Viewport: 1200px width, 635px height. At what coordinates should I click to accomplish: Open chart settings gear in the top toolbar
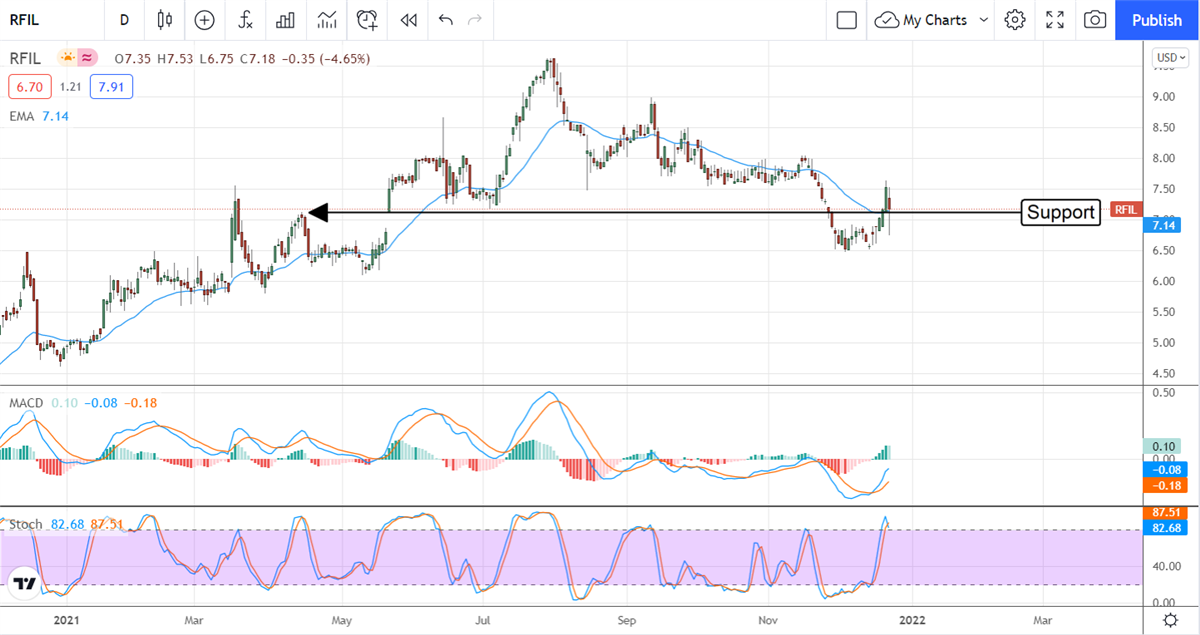(1015, 20)
